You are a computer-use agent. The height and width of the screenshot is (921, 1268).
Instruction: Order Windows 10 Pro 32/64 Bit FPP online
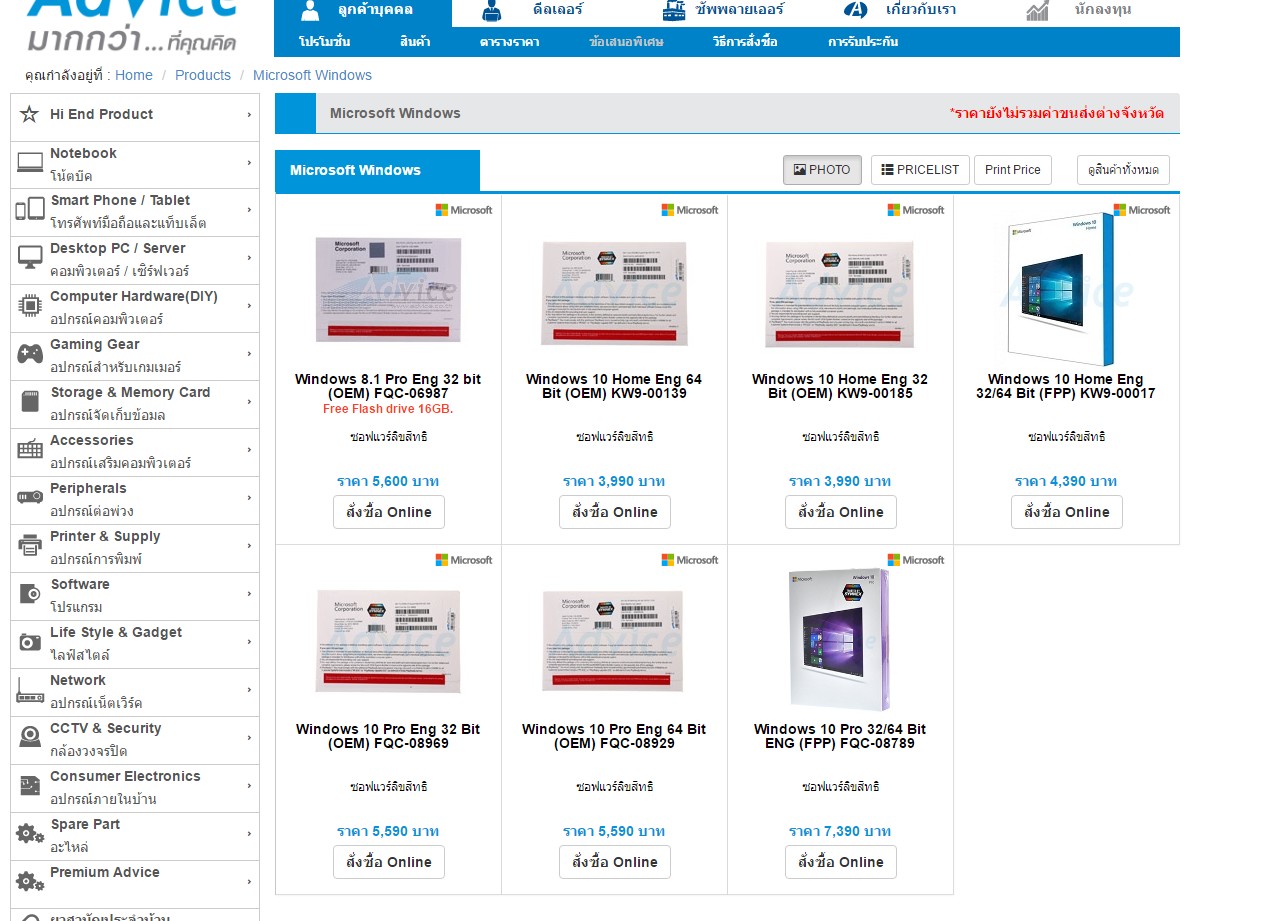[841, 862]
